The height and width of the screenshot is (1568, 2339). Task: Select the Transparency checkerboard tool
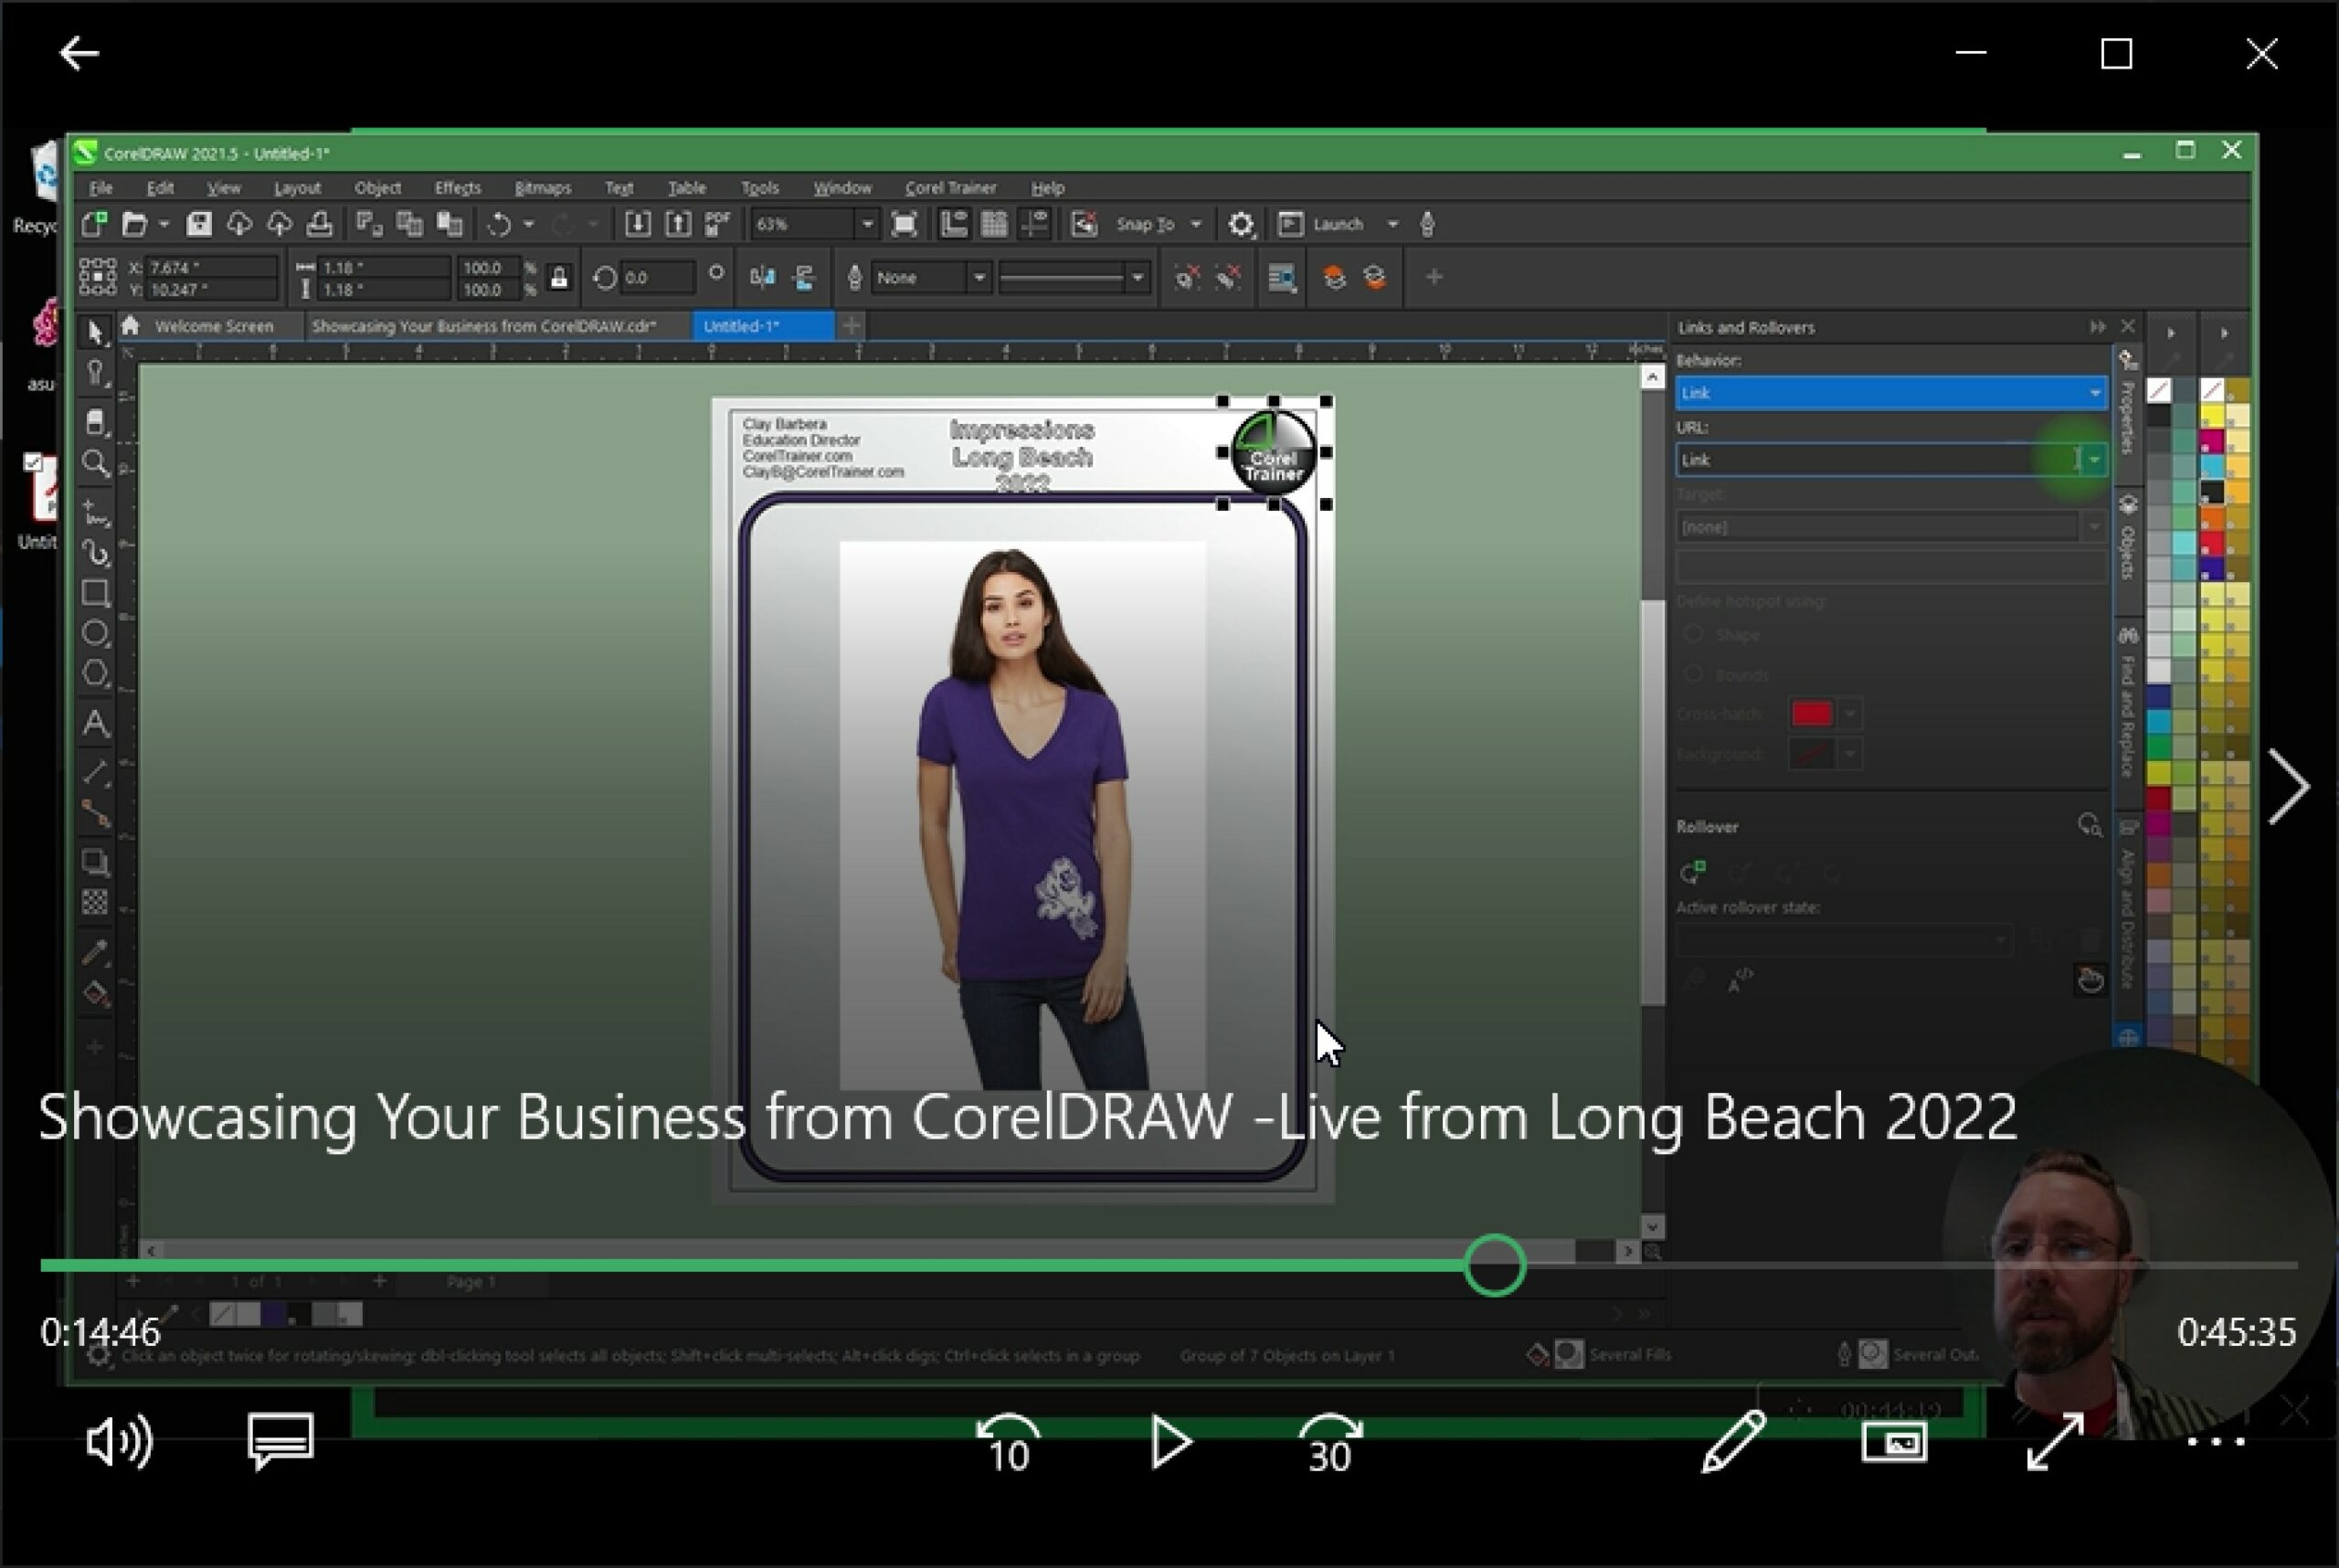(x=95, y=902)
